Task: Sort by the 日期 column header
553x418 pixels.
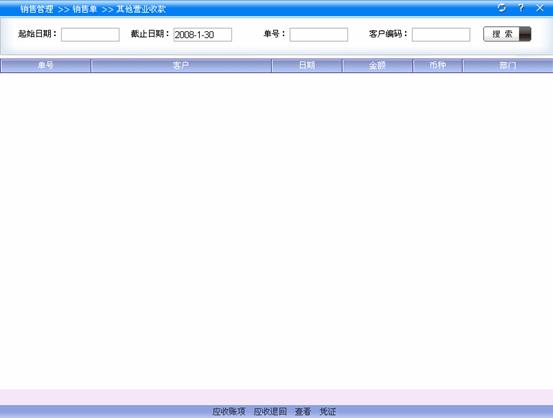Action: [307, 66]
